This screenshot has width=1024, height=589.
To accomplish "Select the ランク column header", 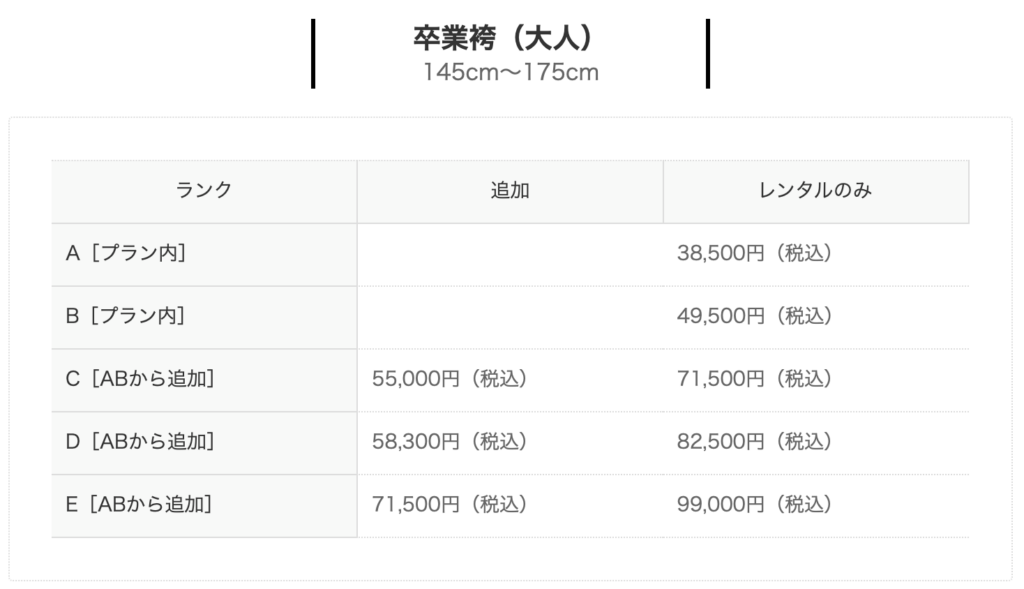I will [204, 191].
